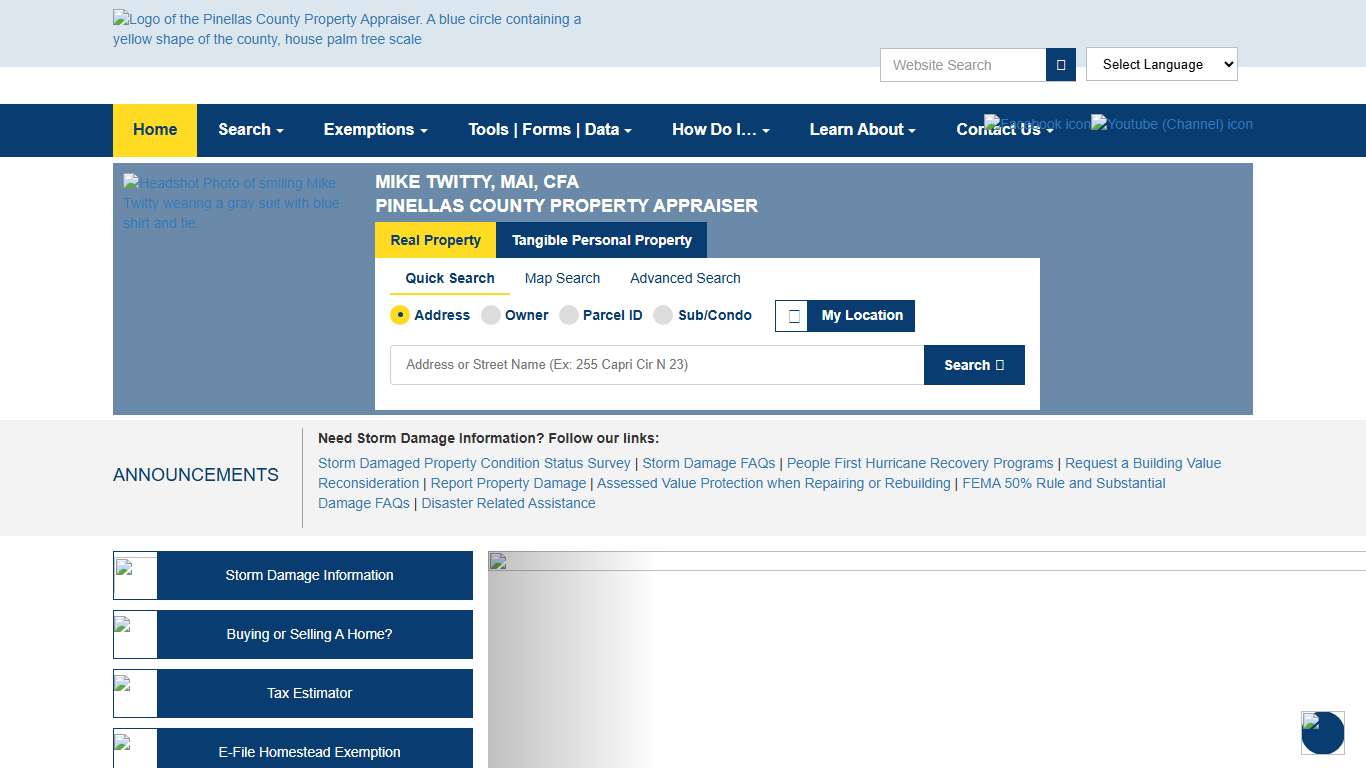Open the Map Search tab
Image resolution: width=1366 pixels, height=768 pixels.
click(562, 278)
